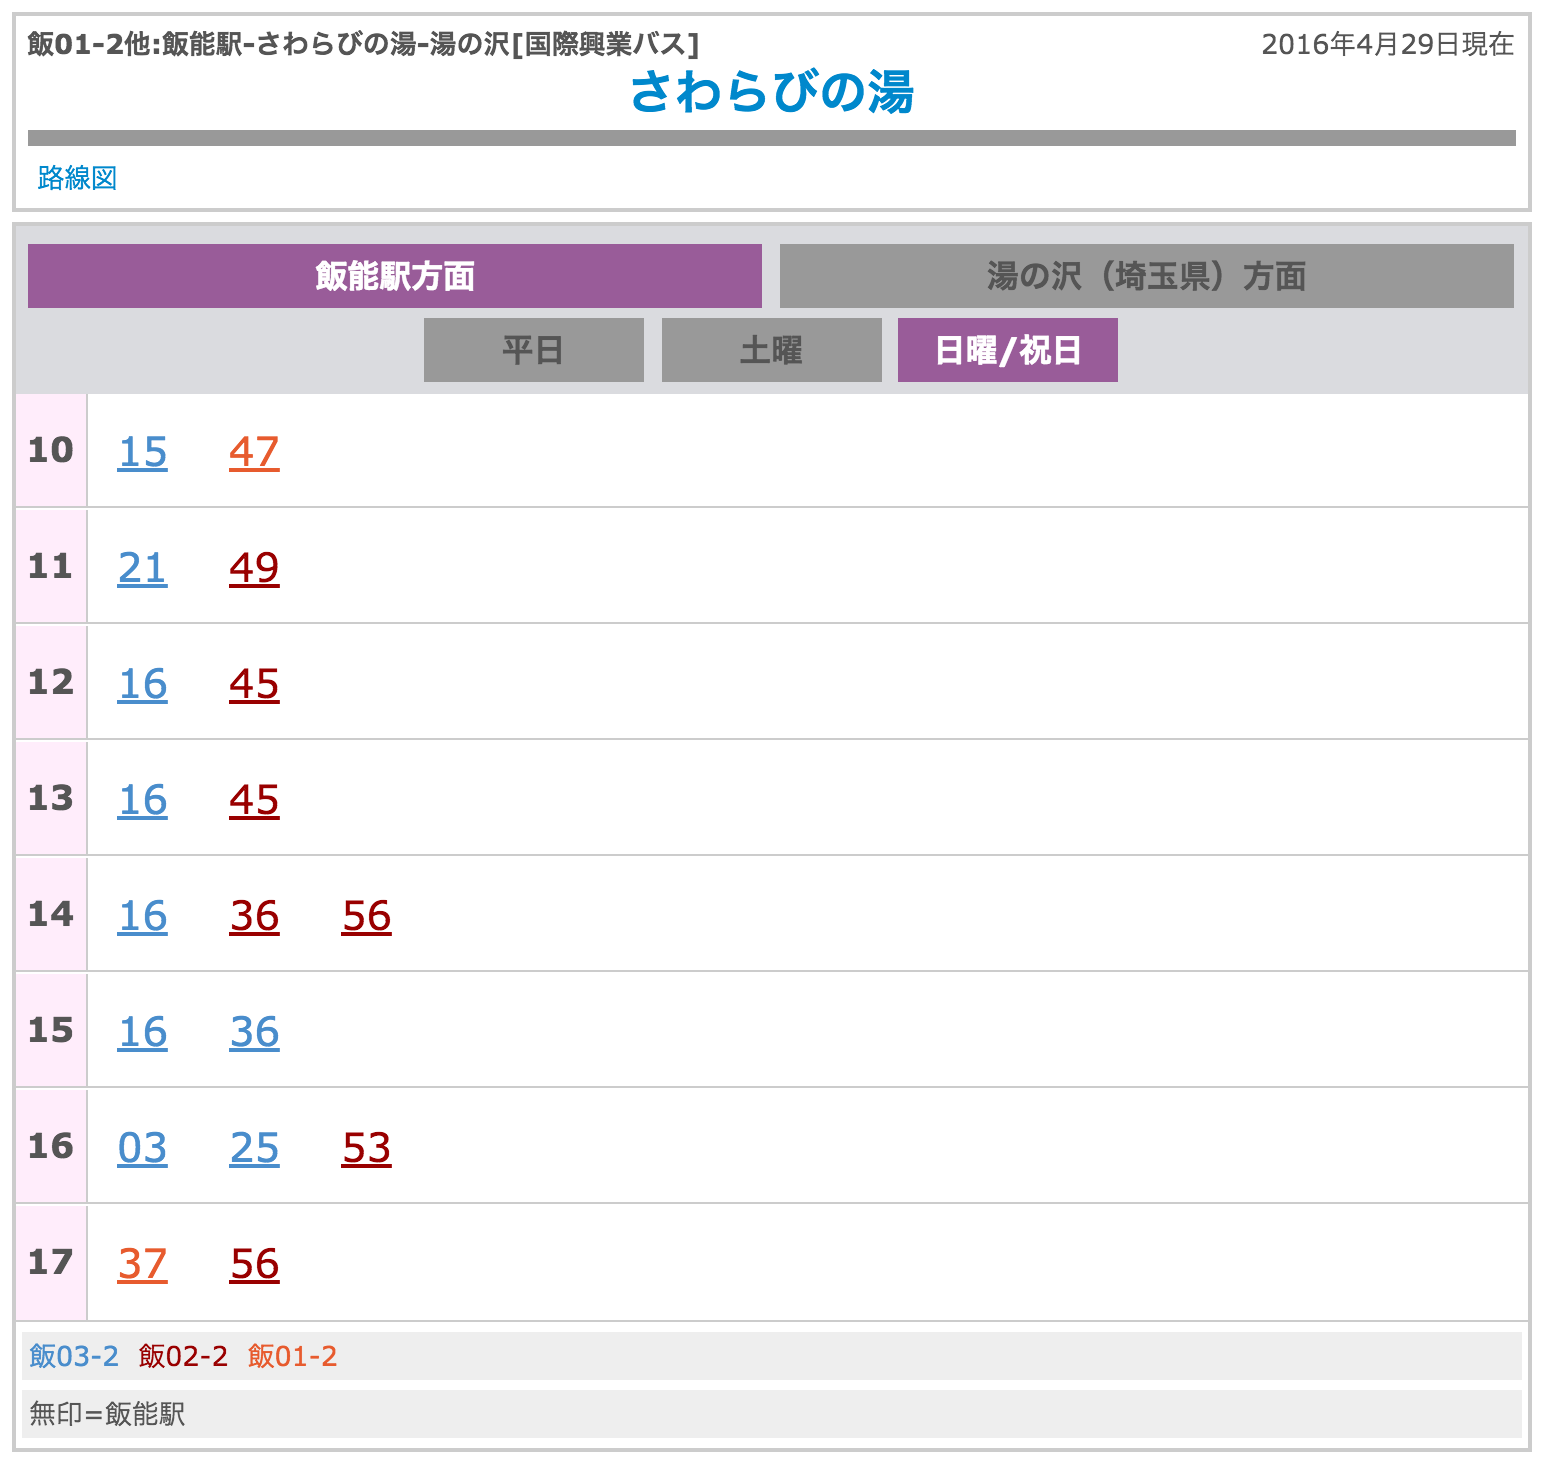
Task: Click the 16:03 departure time
Action: coord(142,1148)
